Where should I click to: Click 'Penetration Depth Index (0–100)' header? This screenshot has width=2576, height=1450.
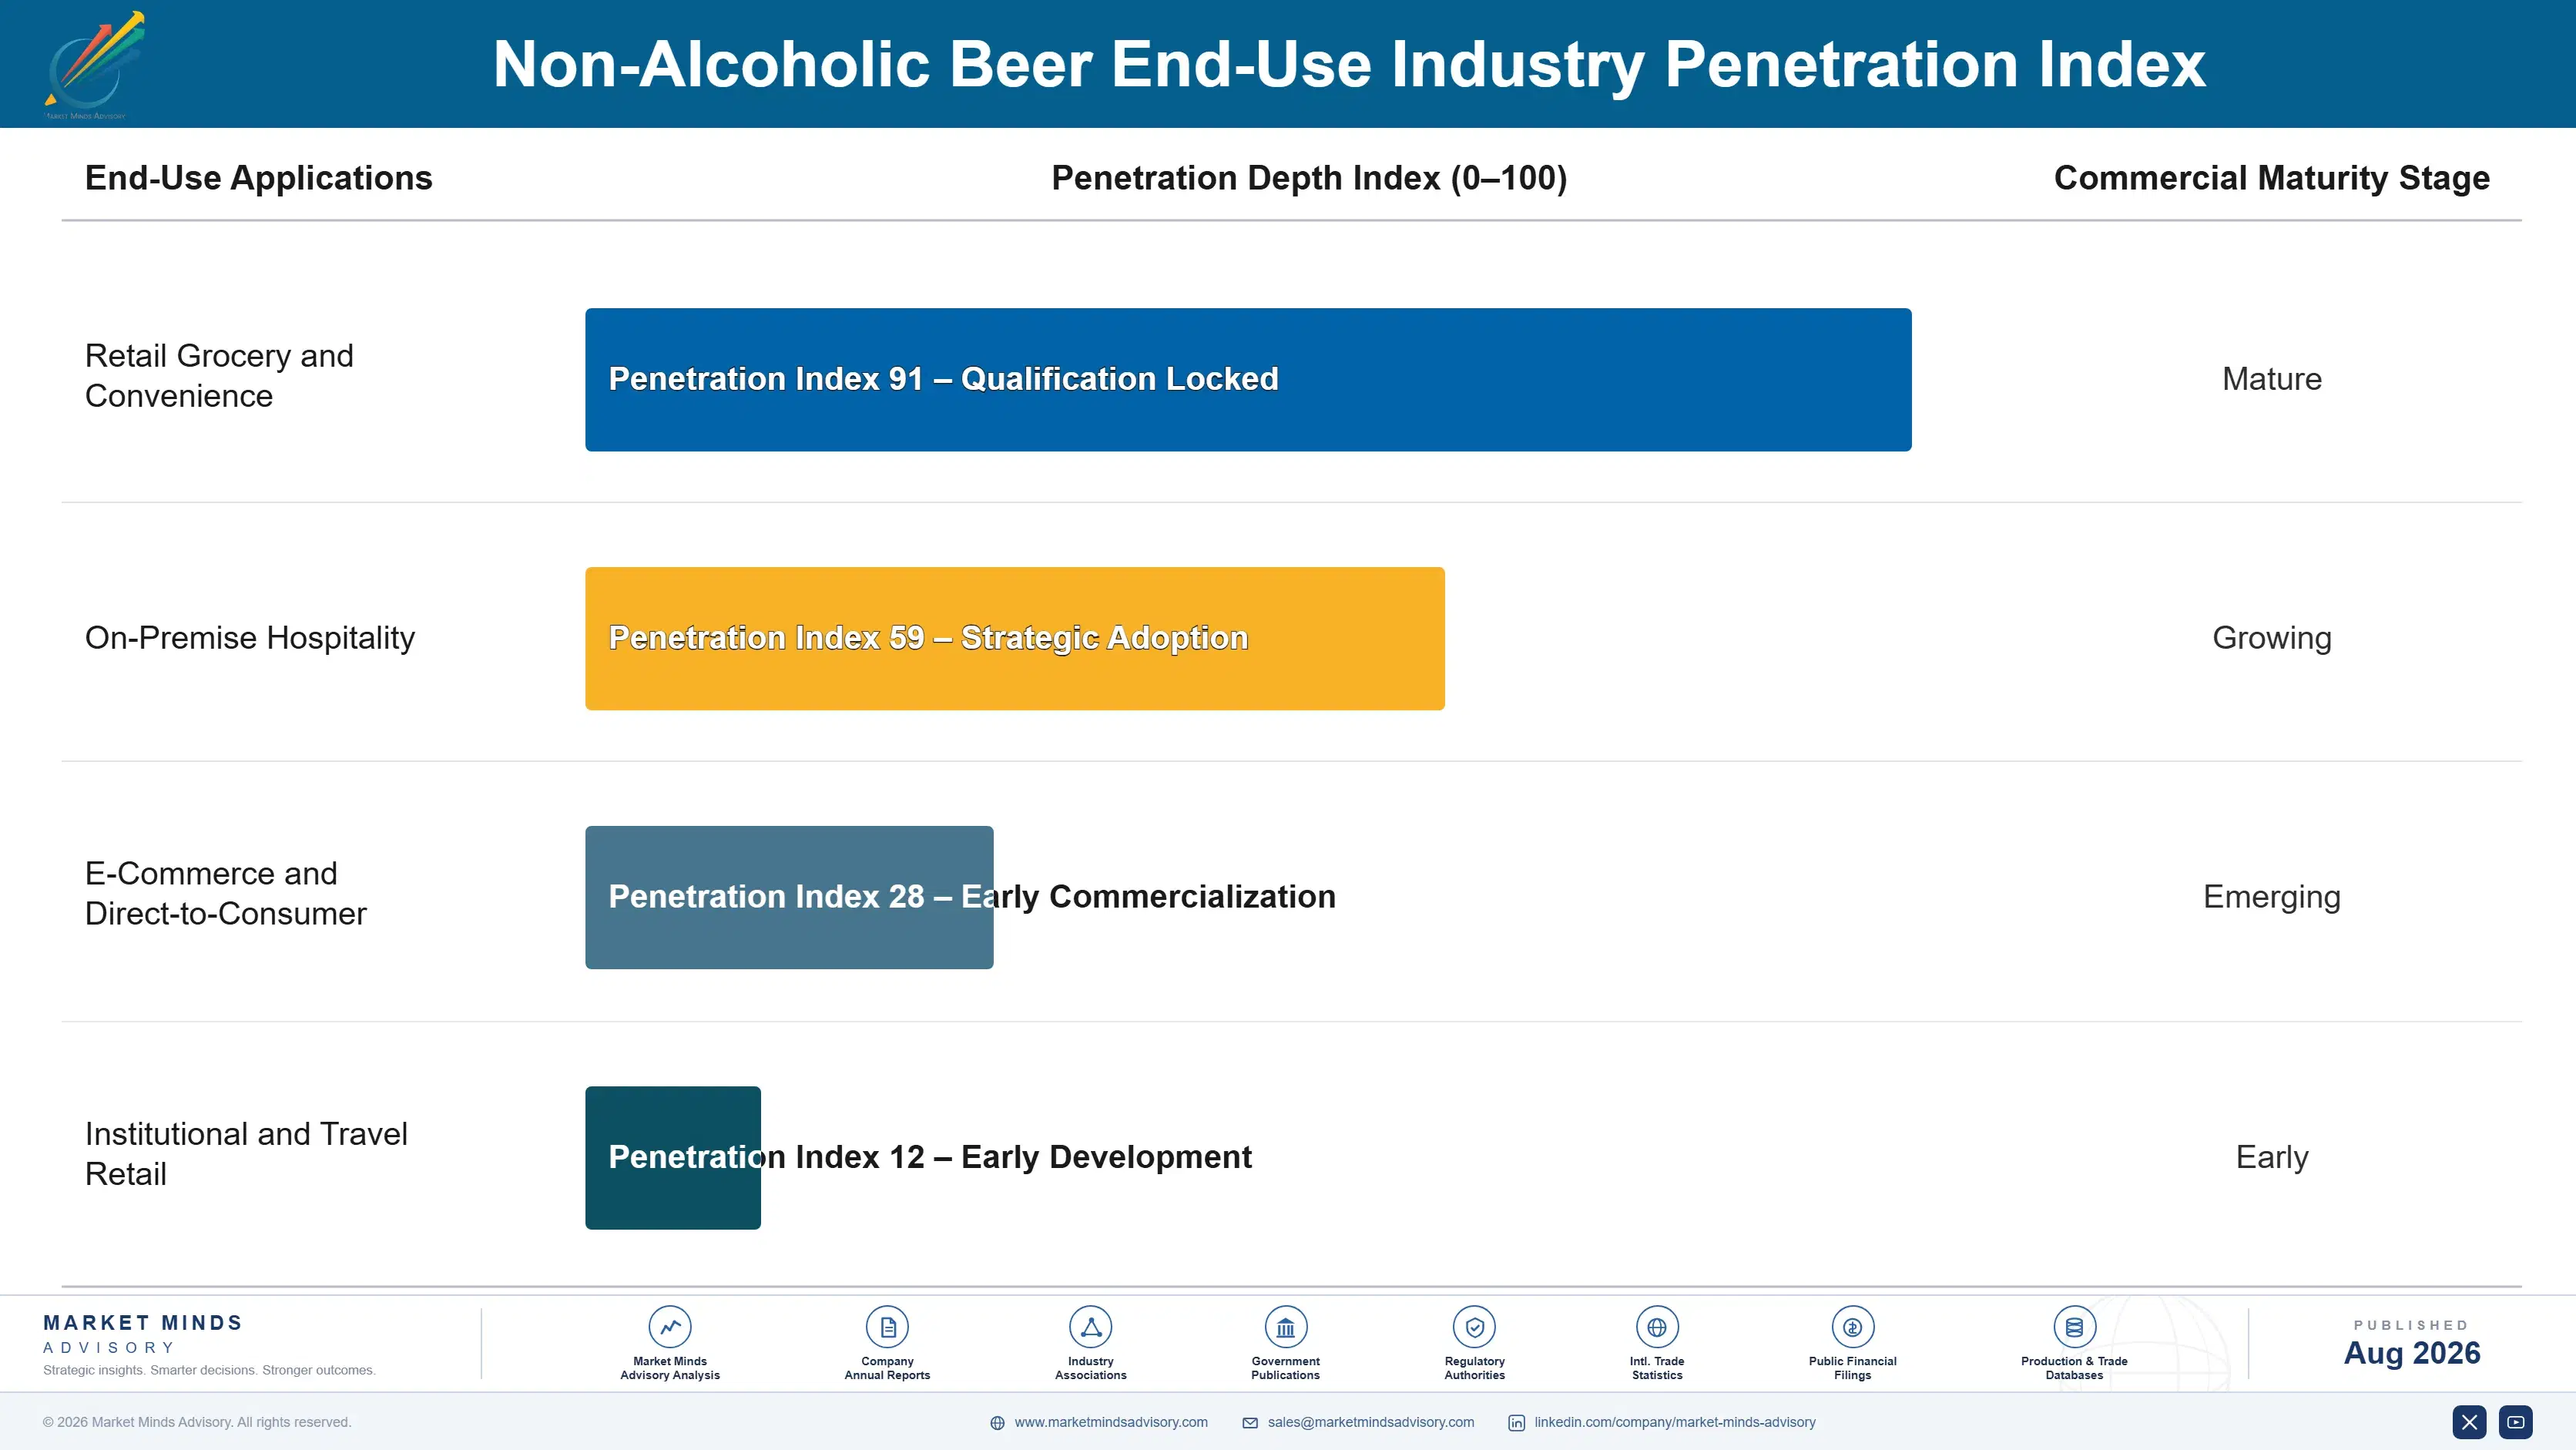click(x=1309, y=178)
